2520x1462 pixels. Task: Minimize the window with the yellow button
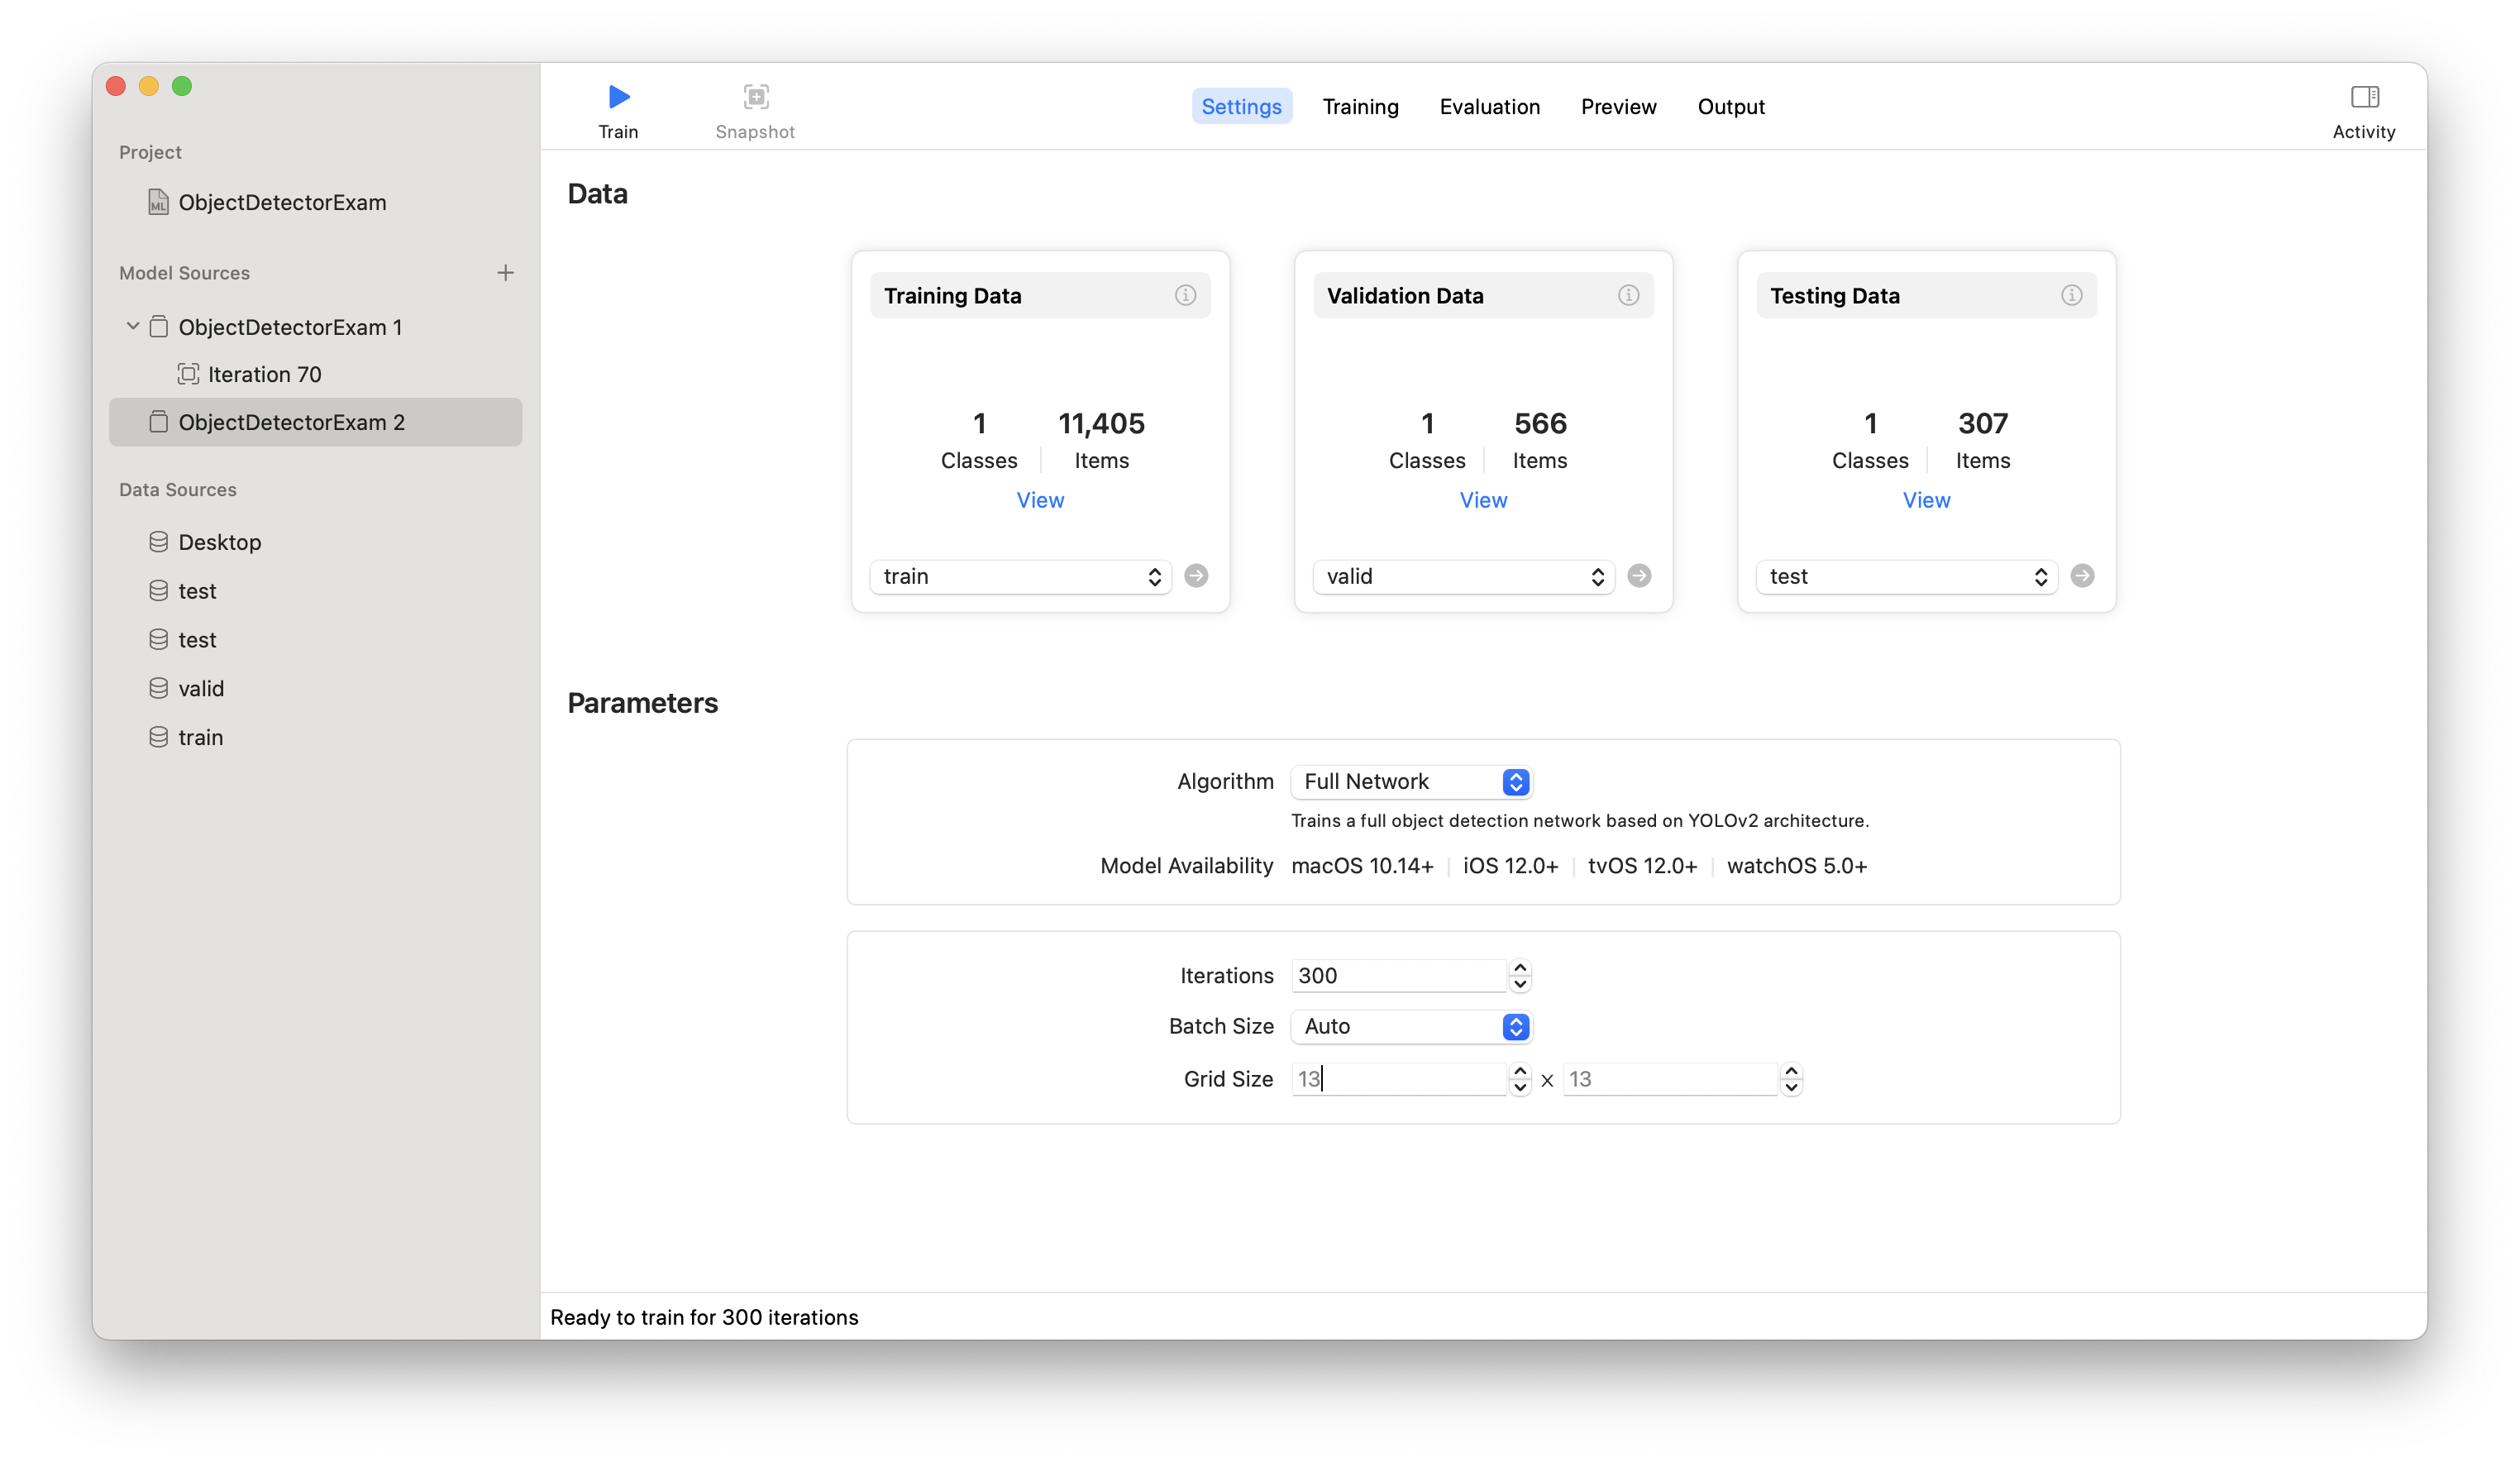click(149, 86)
